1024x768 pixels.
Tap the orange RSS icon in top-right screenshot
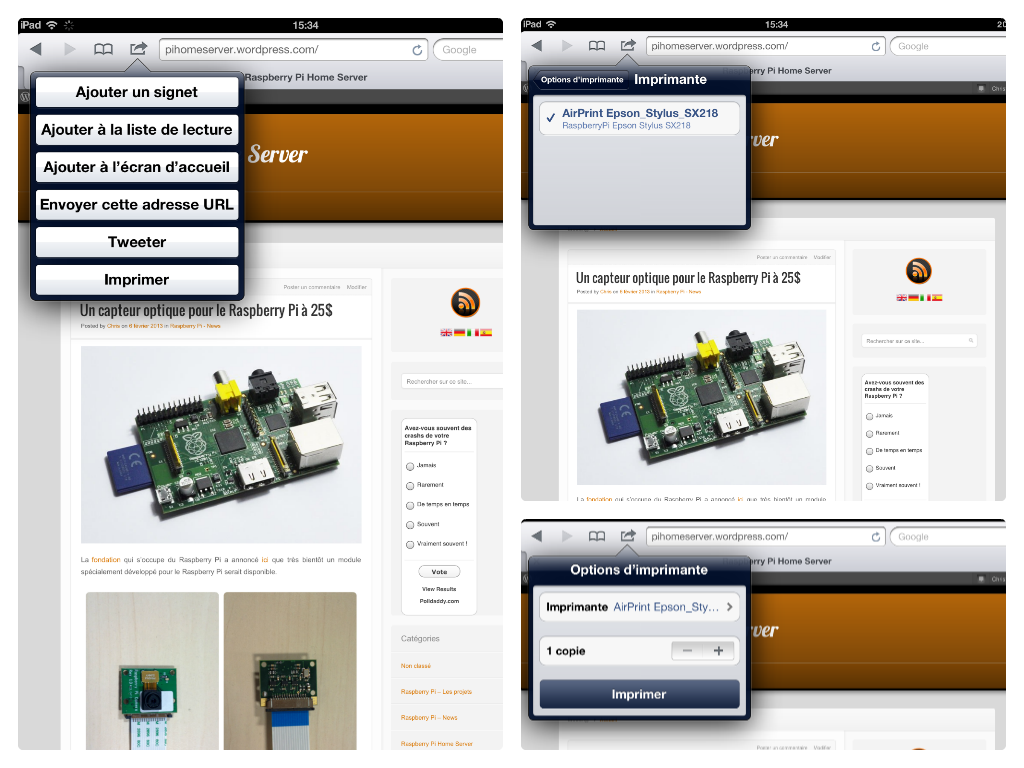coord(919,271)
